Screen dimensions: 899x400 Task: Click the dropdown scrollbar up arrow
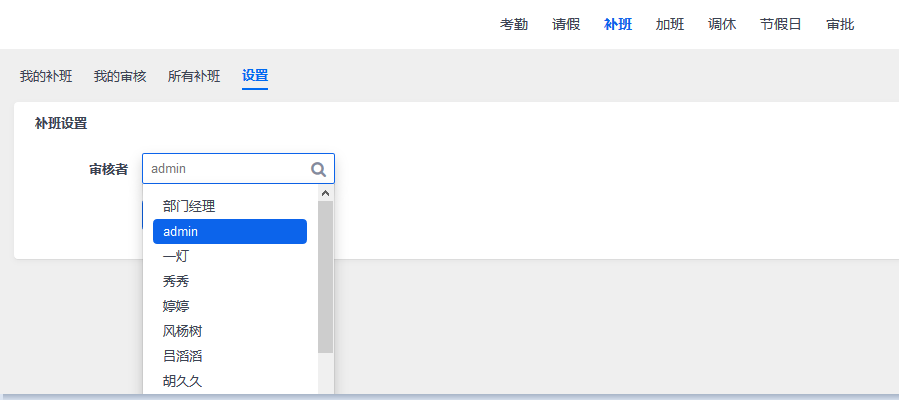pyautogui.click(x=326, y=193)
